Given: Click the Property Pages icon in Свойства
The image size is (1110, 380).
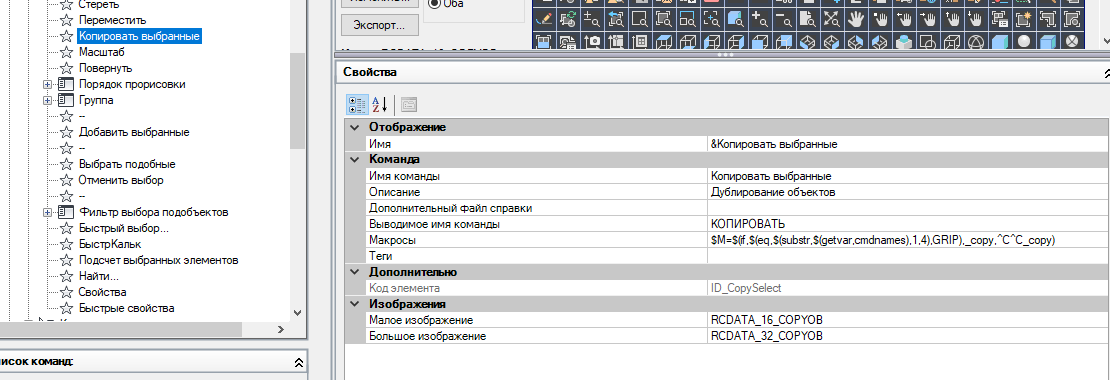Looking at the screenshot, I should tap(408, 105).
